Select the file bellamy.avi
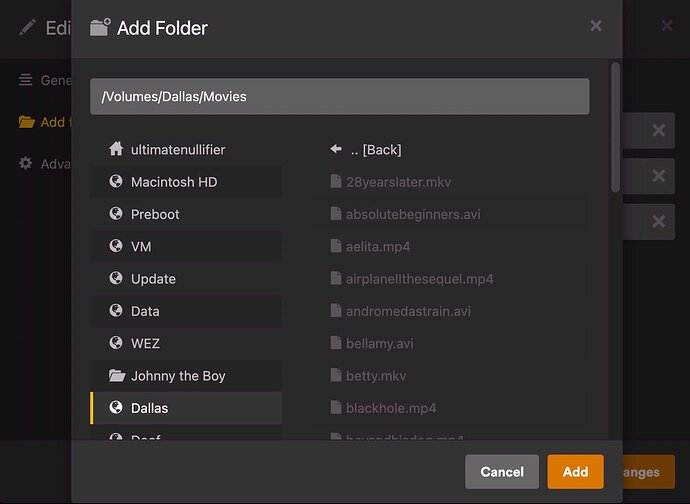The height and width of the screenshot is (504, 690). tap(451, 343)
